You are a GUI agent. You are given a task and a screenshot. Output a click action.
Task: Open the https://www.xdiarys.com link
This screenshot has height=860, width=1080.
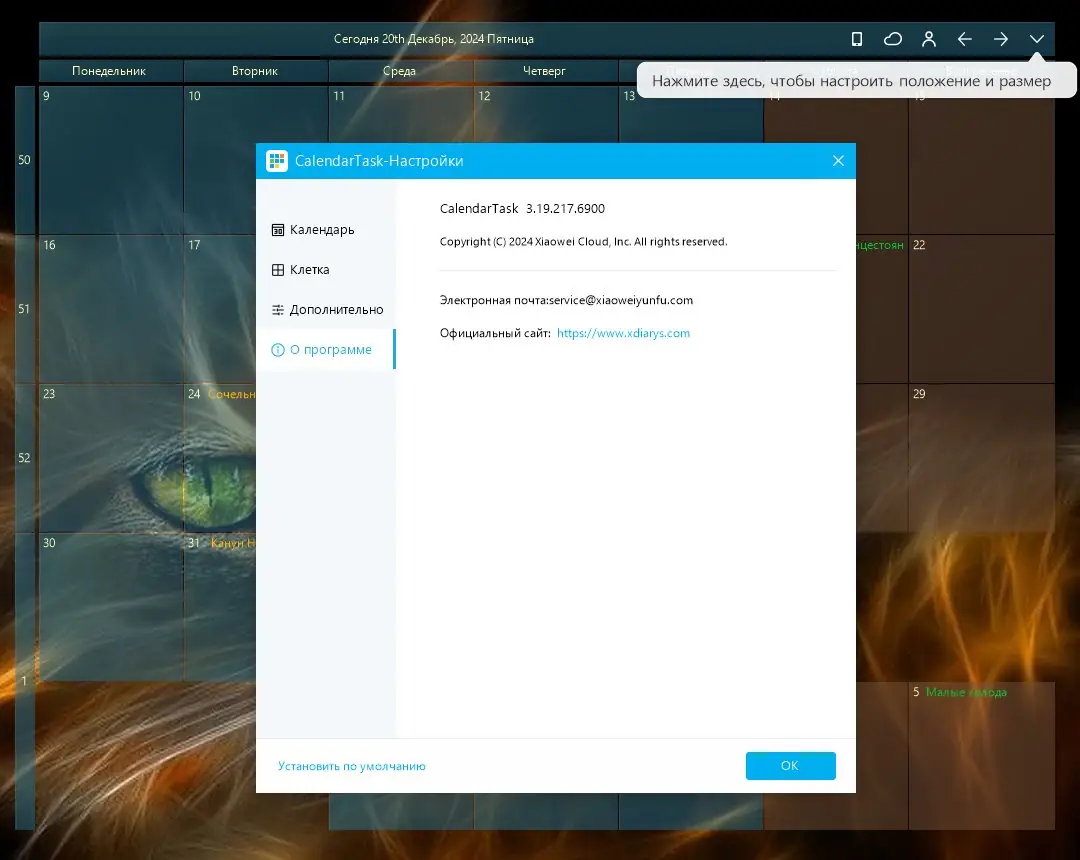[623, 333]
